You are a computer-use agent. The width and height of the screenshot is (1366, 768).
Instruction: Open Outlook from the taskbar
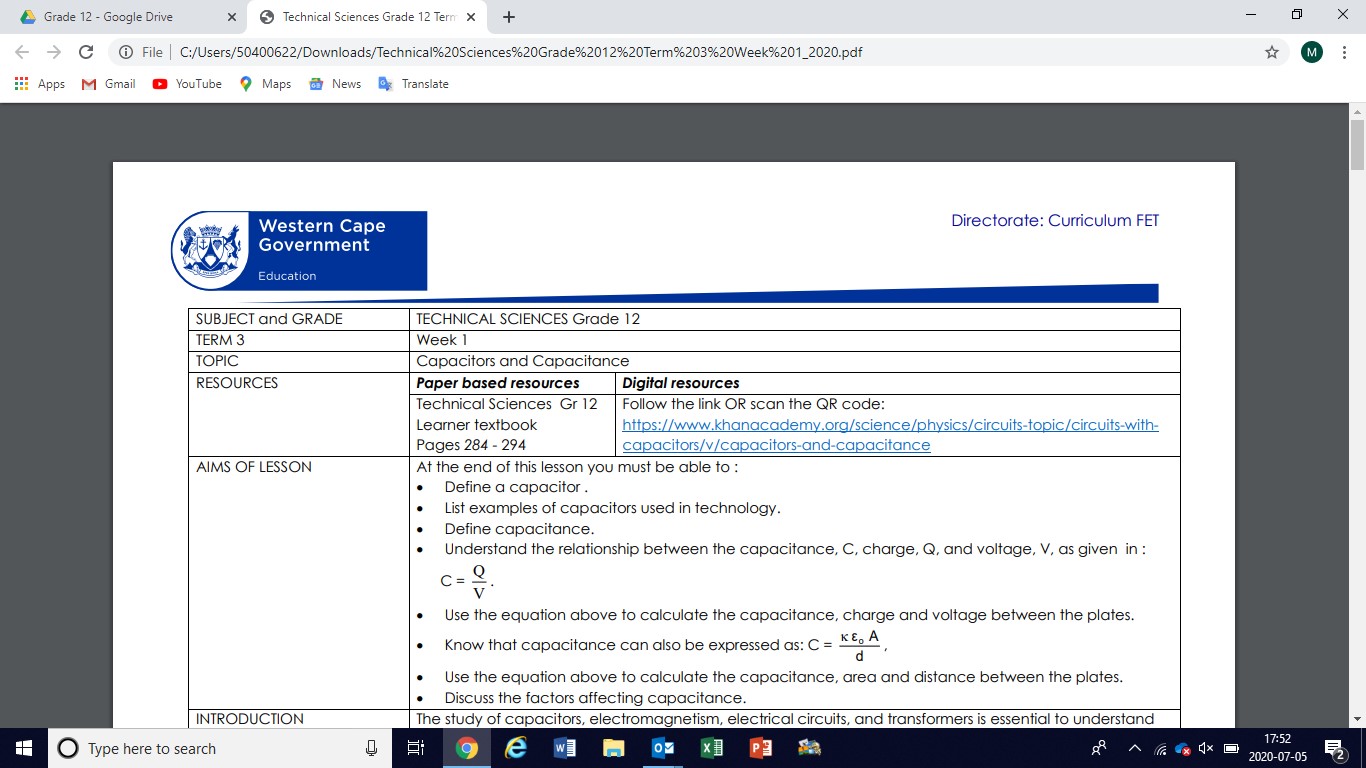(662, 748)
